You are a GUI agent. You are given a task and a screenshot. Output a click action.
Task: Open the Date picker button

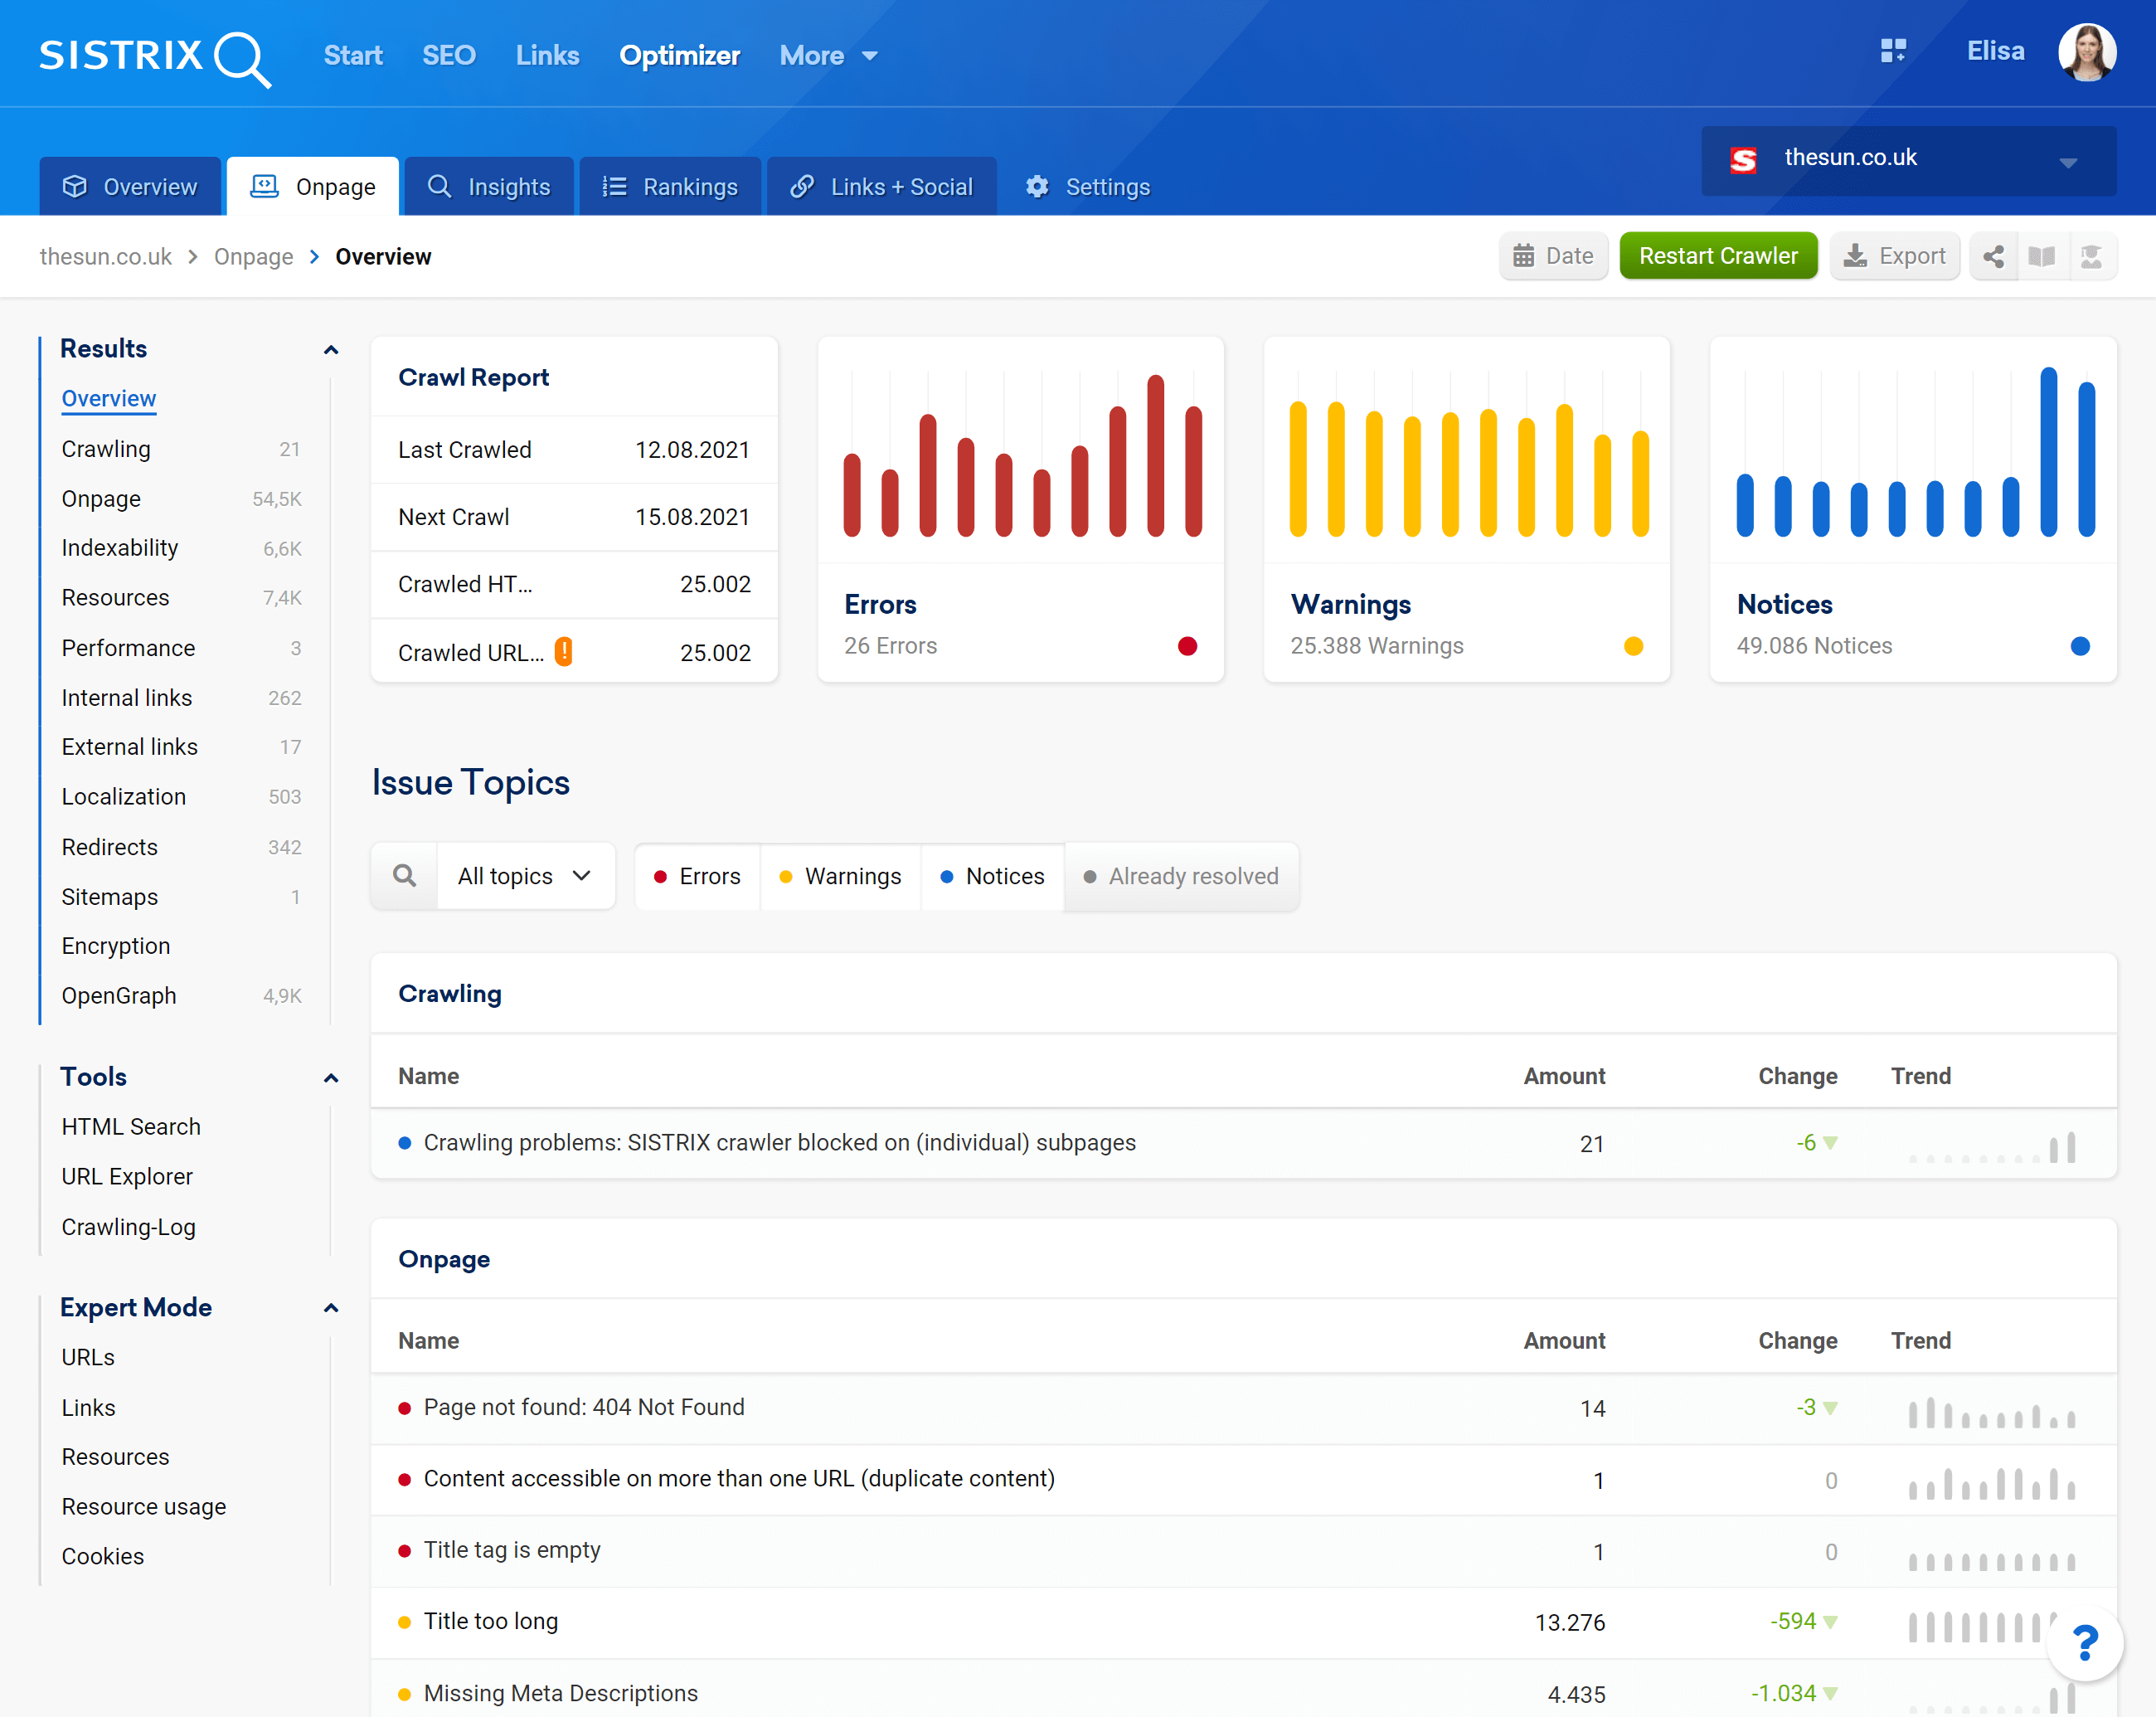click(x=1553, y=257)
